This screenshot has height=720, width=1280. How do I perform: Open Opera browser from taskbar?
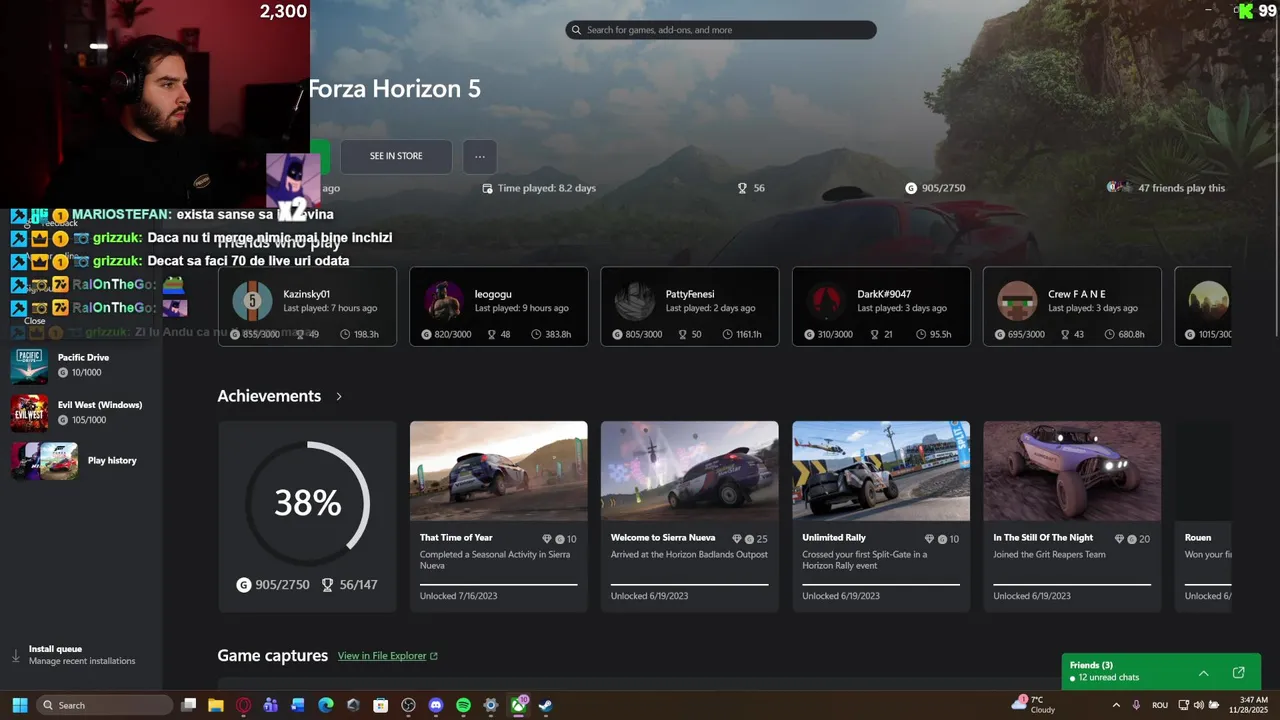pyautogui.click(x=243, y=705)
